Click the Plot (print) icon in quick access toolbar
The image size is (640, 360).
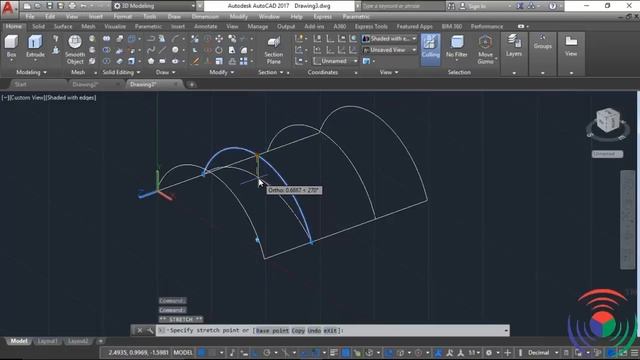pyautogui.click(x=72, y=6)
